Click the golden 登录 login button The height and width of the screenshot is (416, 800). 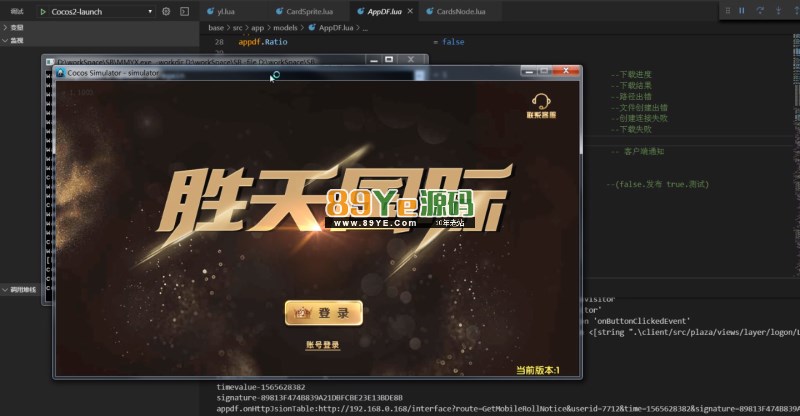[x=324, y=313]
